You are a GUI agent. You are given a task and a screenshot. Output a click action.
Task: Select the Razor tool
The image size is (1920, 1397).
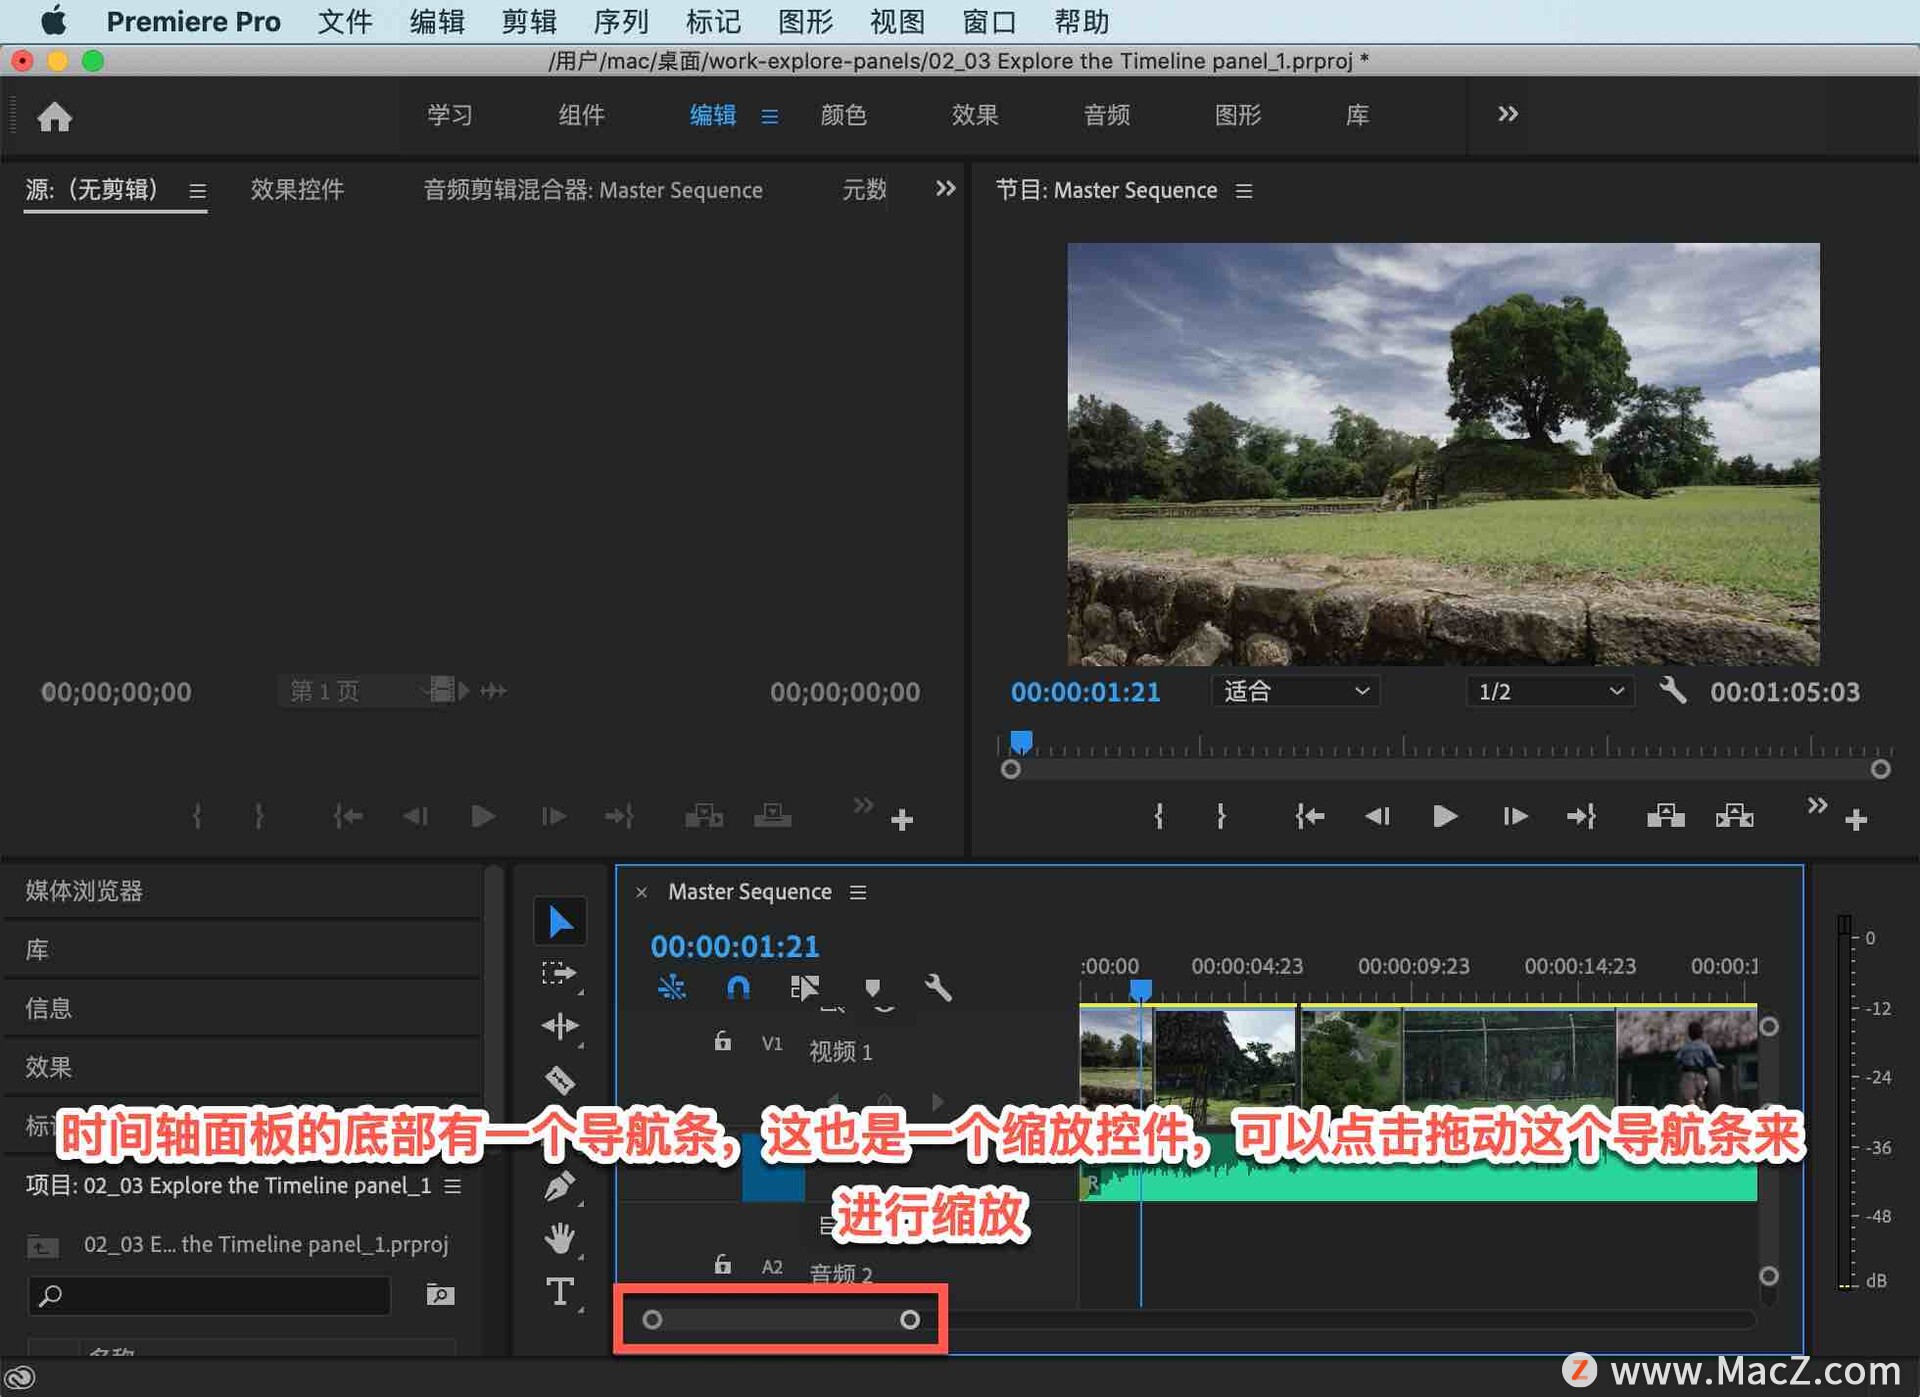[x=559, y=1080]
